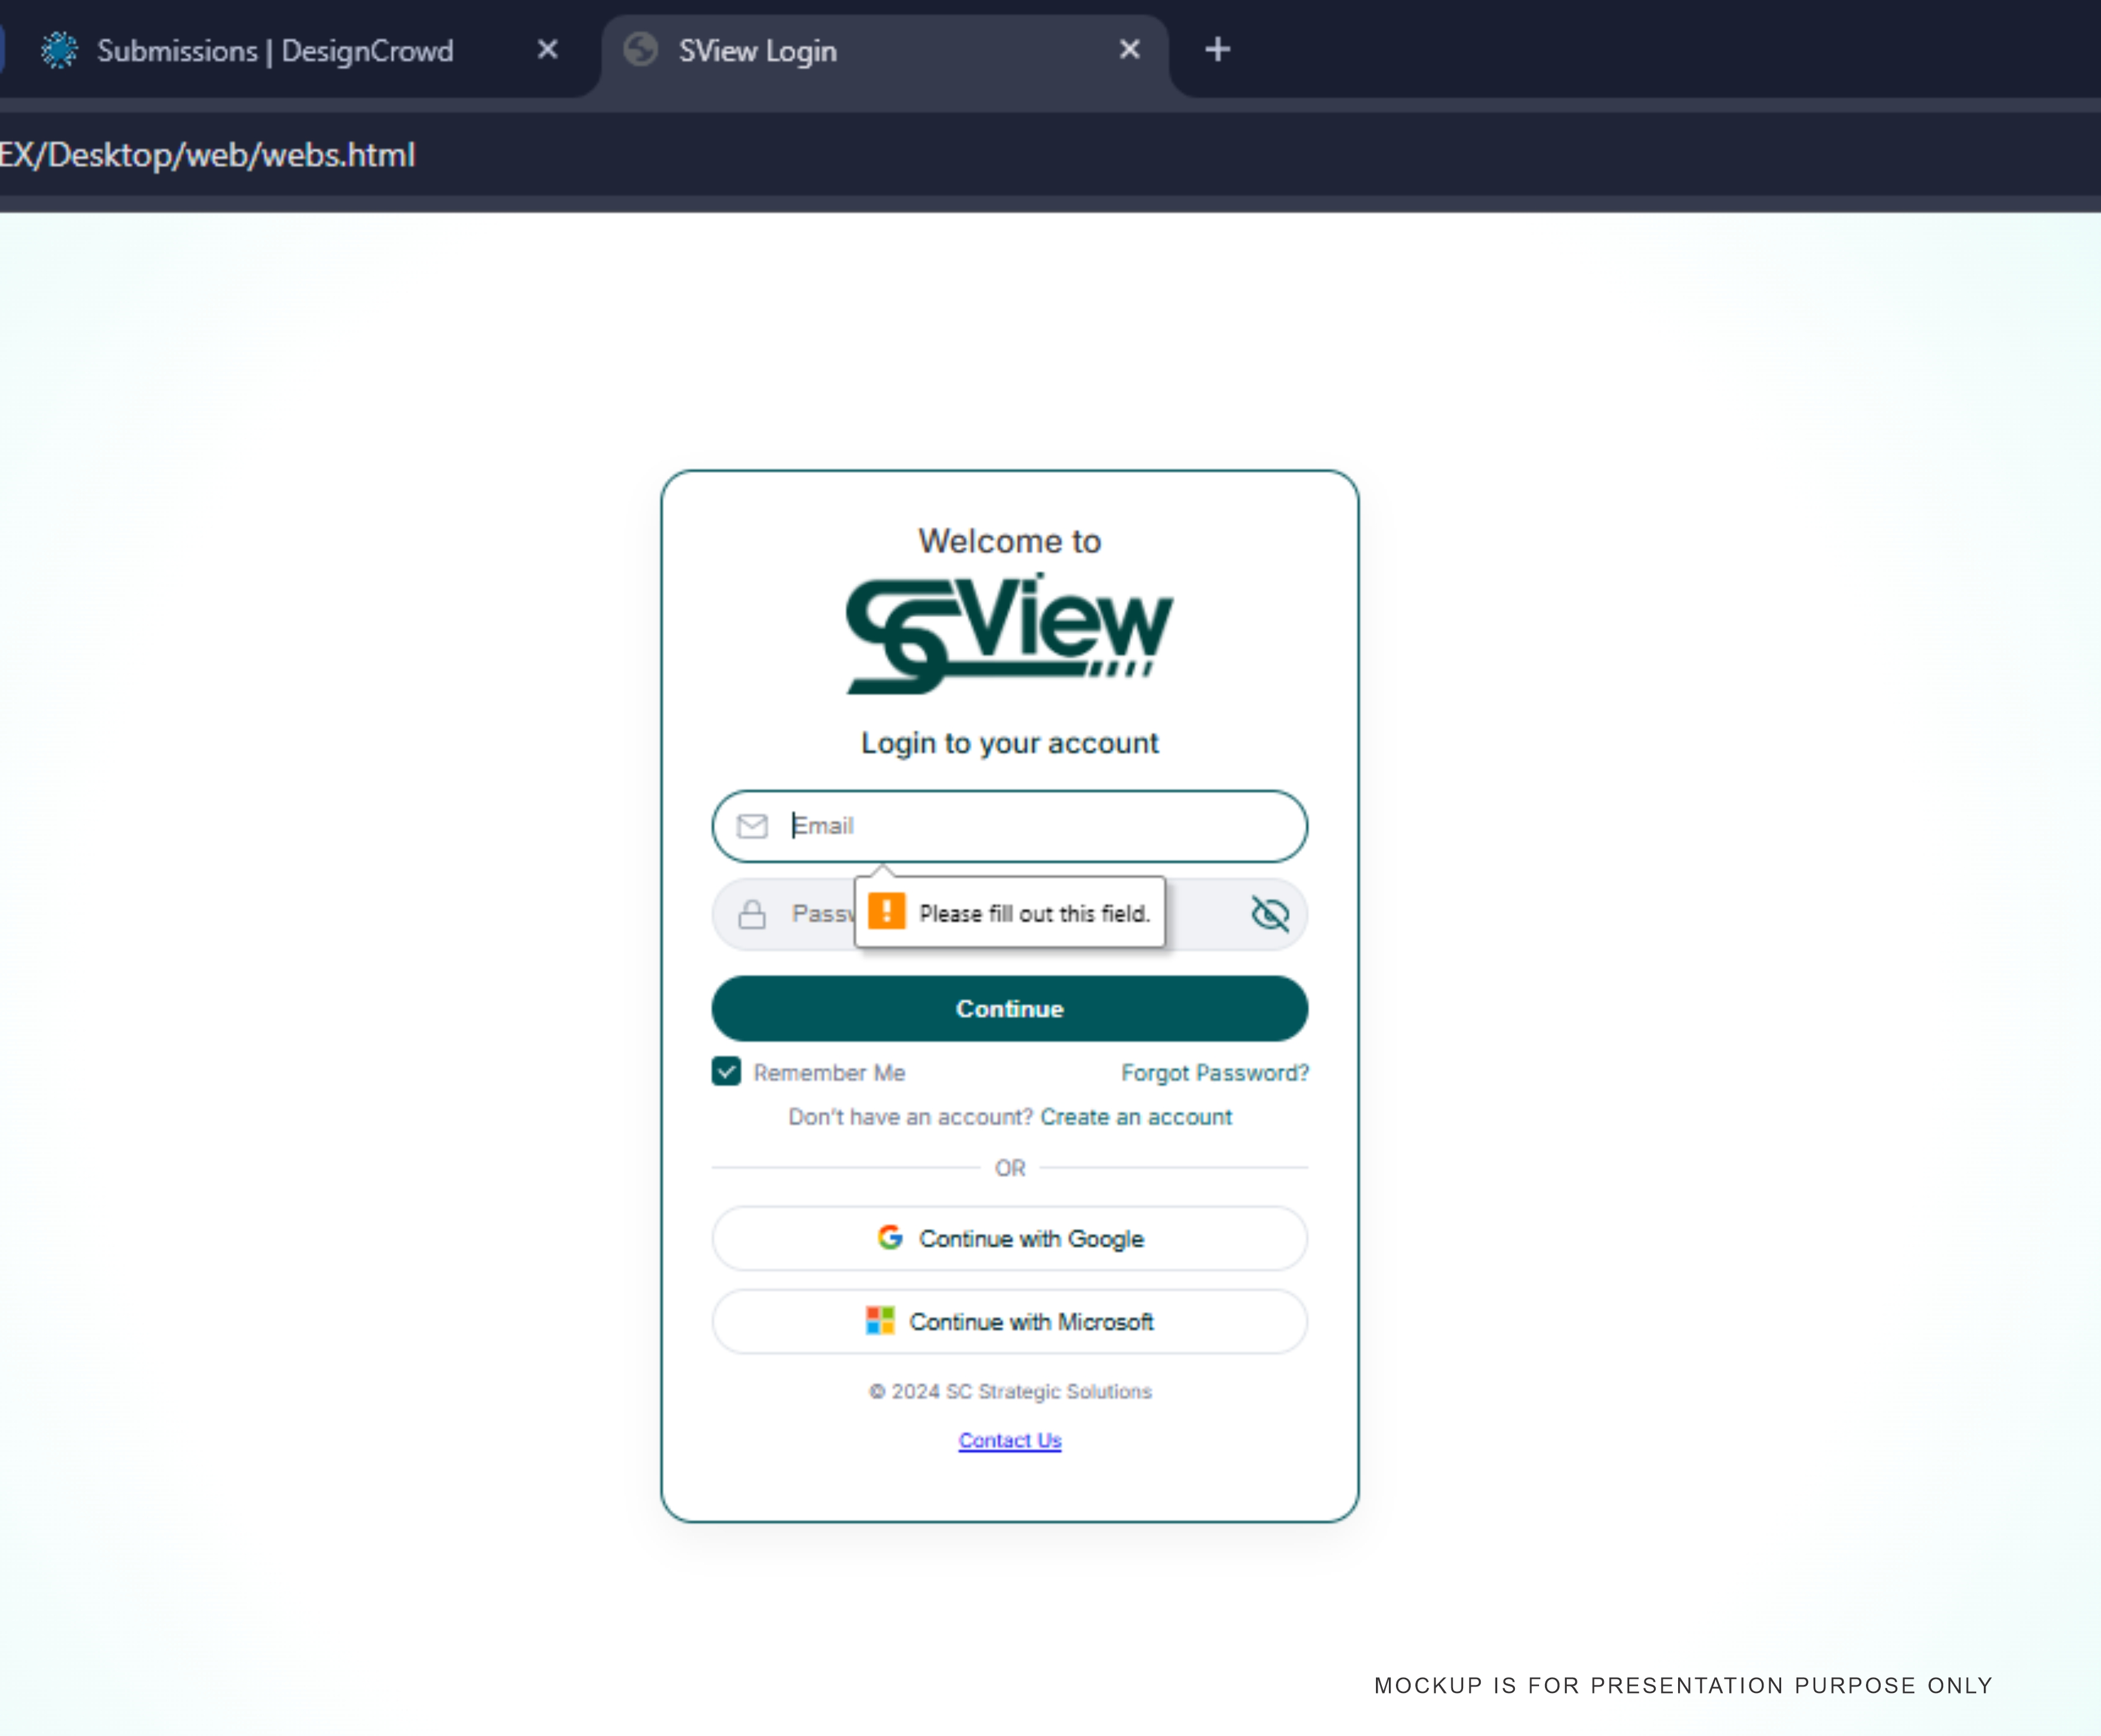The width and height of the screenshot is (2101, 1736).
Task: Click the Remember Me label text
Action: (829, 1073)
